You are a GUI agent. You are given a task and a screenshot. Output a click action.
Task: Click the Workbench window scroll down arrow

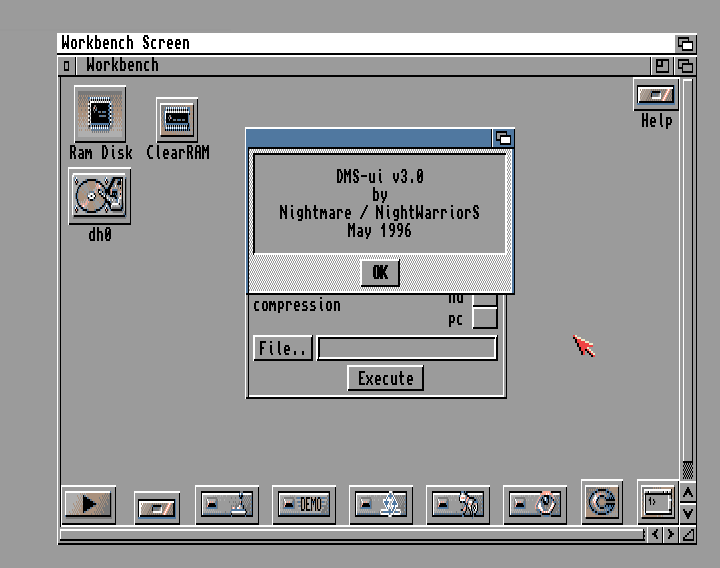(687, 513)
